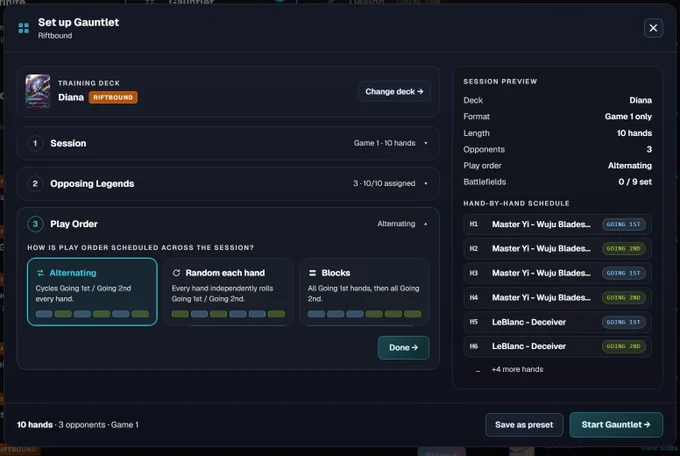The image size is (680, 456).
Task: Open the Session section header
Action: tap(228, 143)
